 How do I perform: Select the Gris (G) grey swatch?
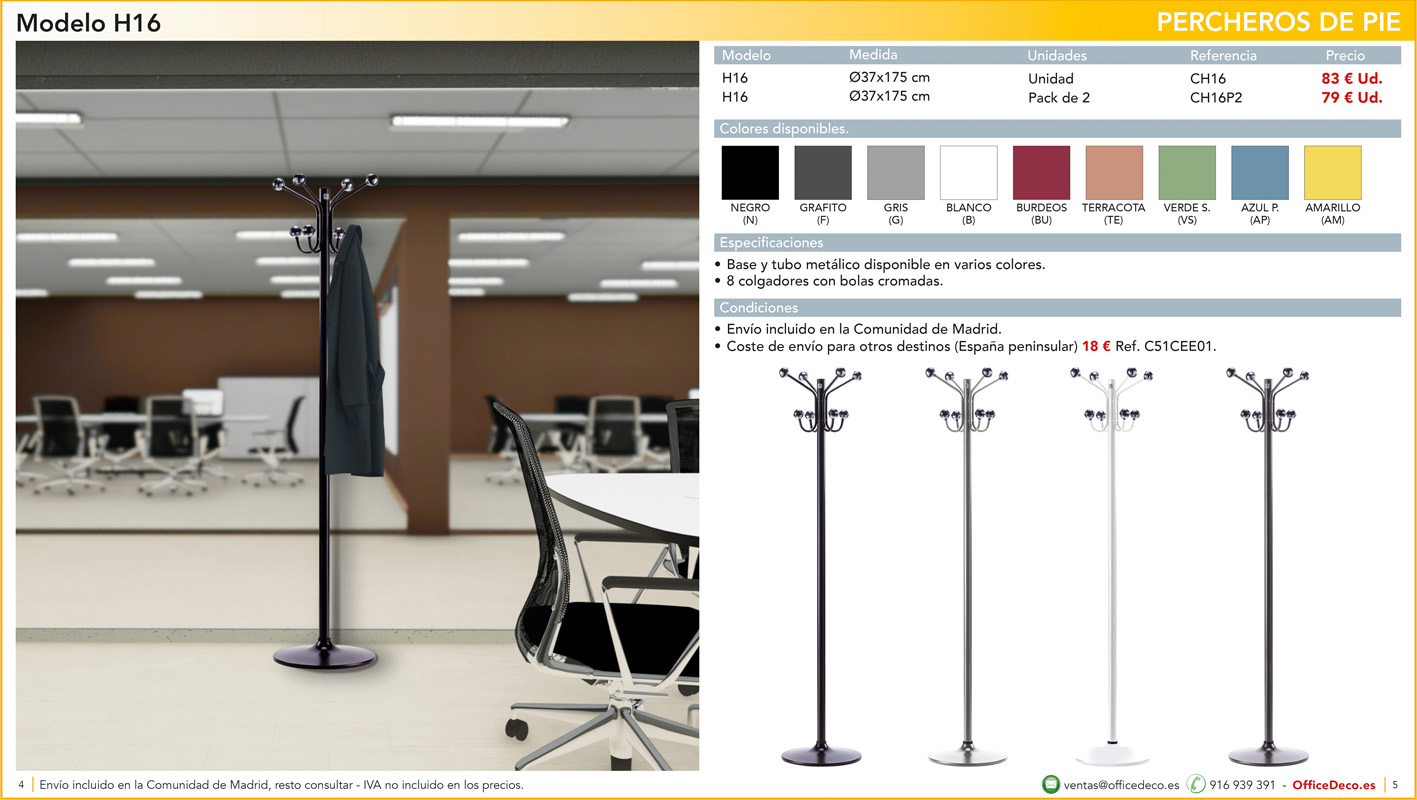896,173
